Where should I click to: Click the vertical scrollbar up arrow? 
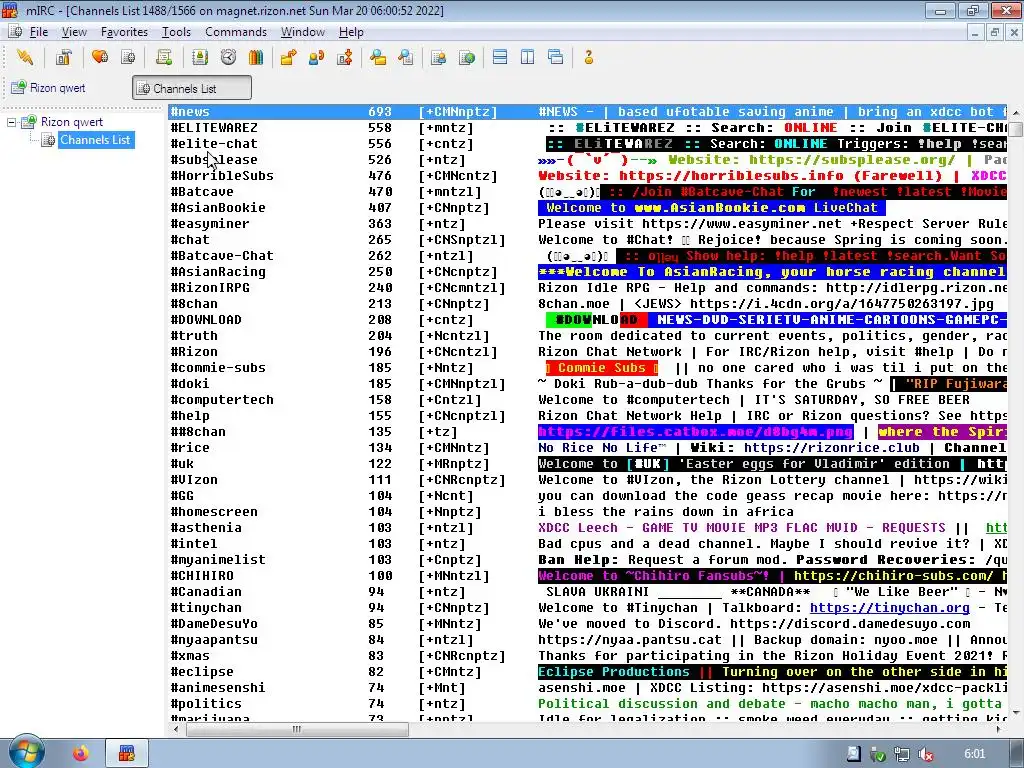click(1016, 112)
